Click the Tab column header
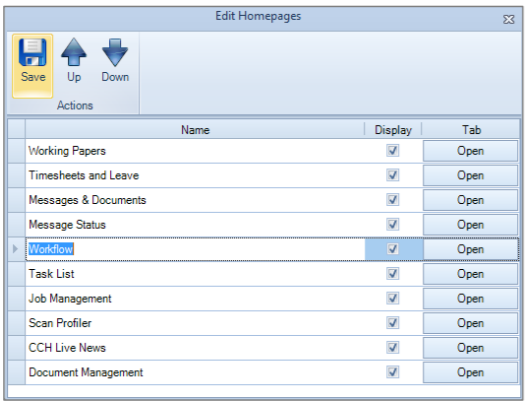This screenshot has height=407, width=528. coord(471,130)
